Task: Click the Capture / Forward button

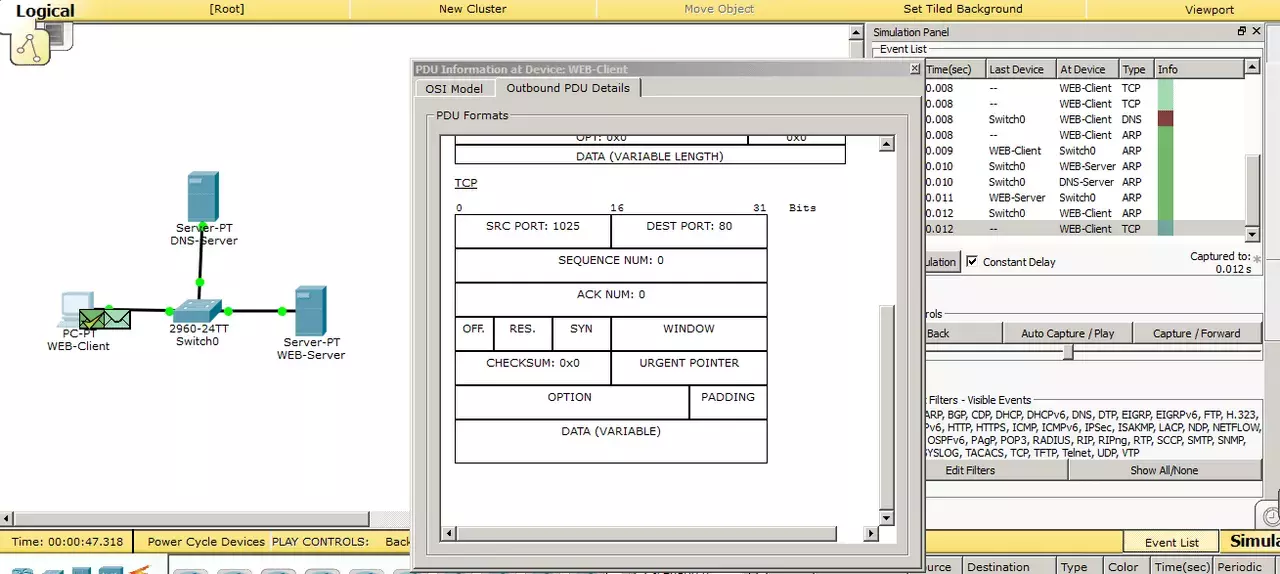Action: point(1196,333)
